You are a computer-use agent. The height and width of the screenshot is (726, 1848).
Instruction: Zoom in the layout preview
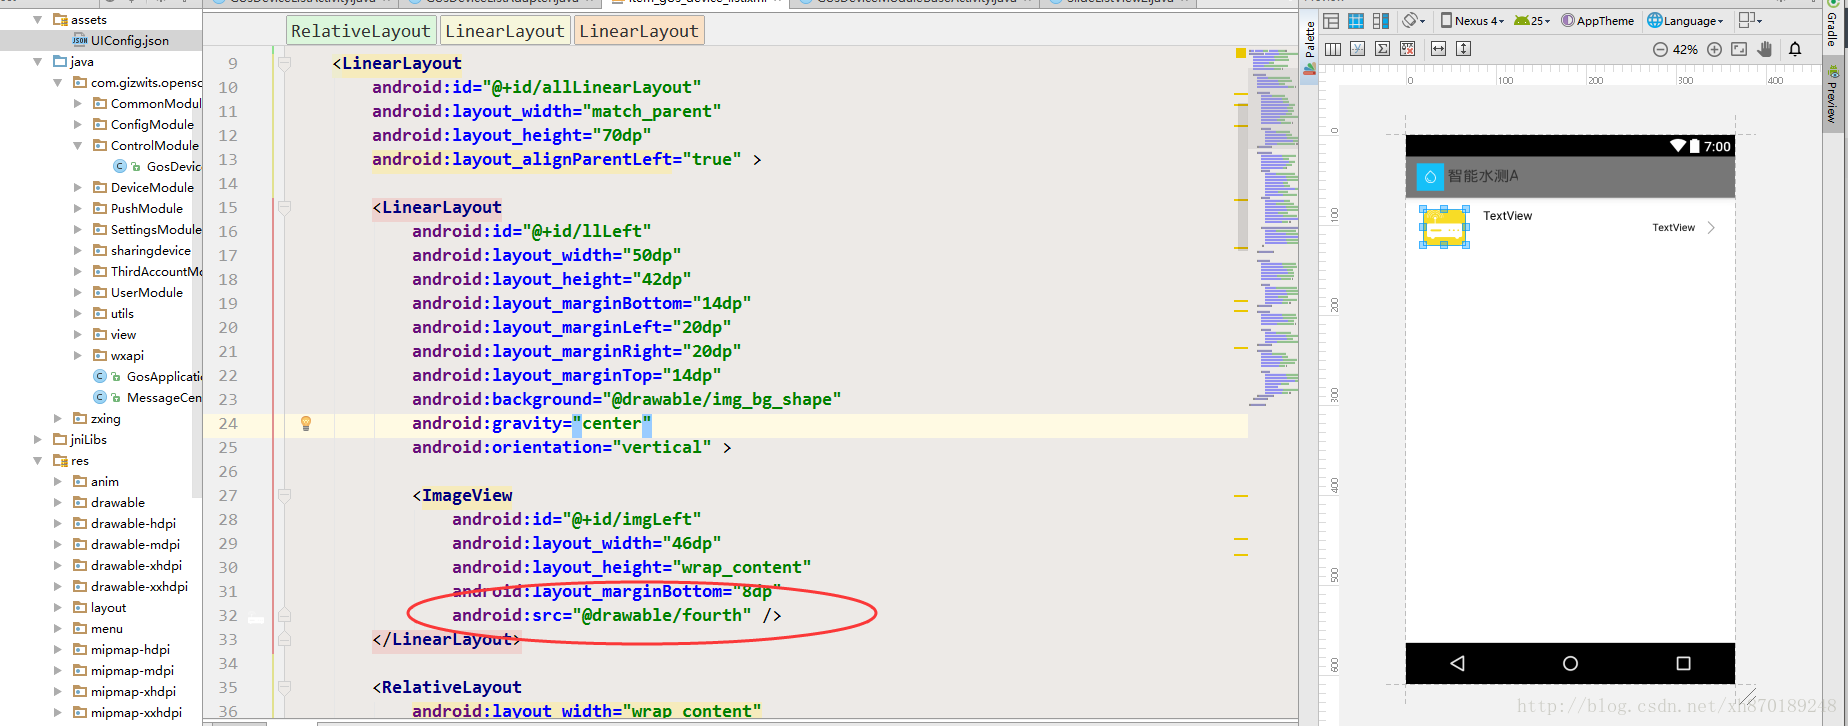tap(1714, 50)
